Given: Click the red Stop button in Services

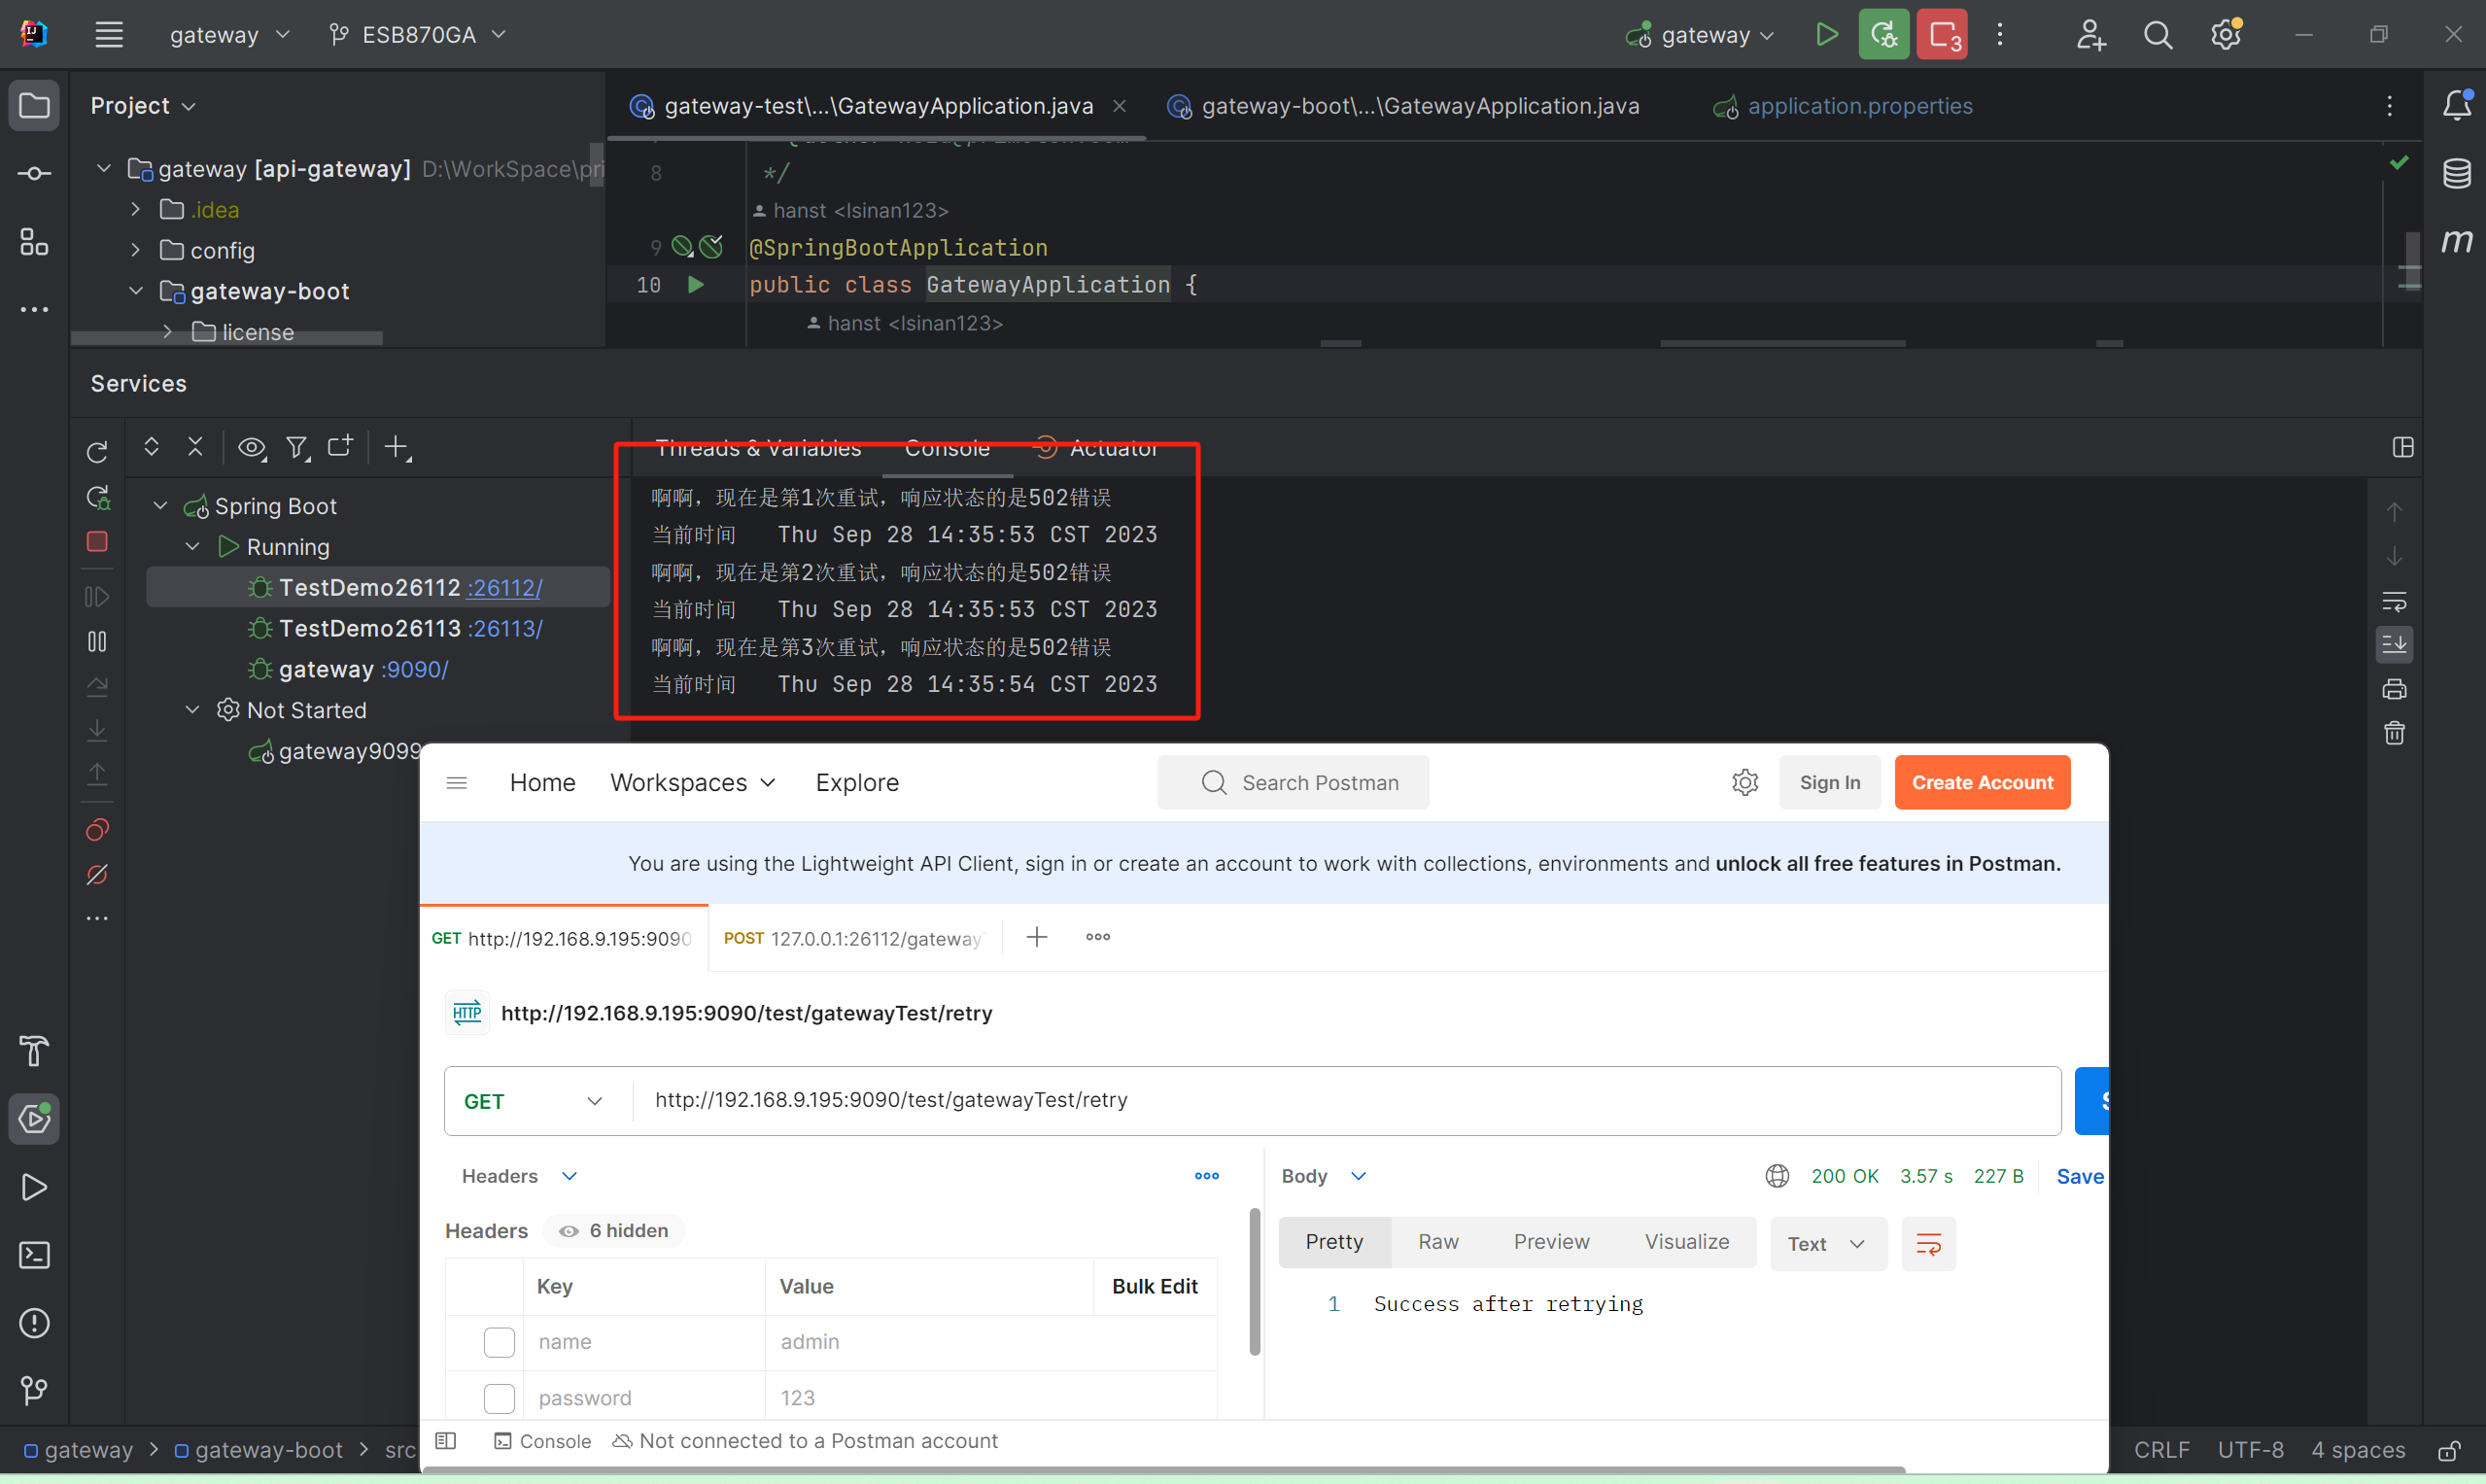Looking at the screenshot, I should tap(97, 542).
